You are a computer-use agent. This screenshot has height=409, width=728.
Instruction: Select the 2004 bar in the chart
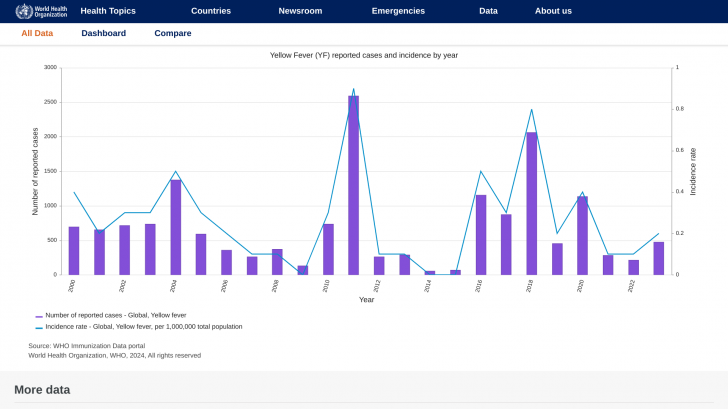[x=175, y=227]
